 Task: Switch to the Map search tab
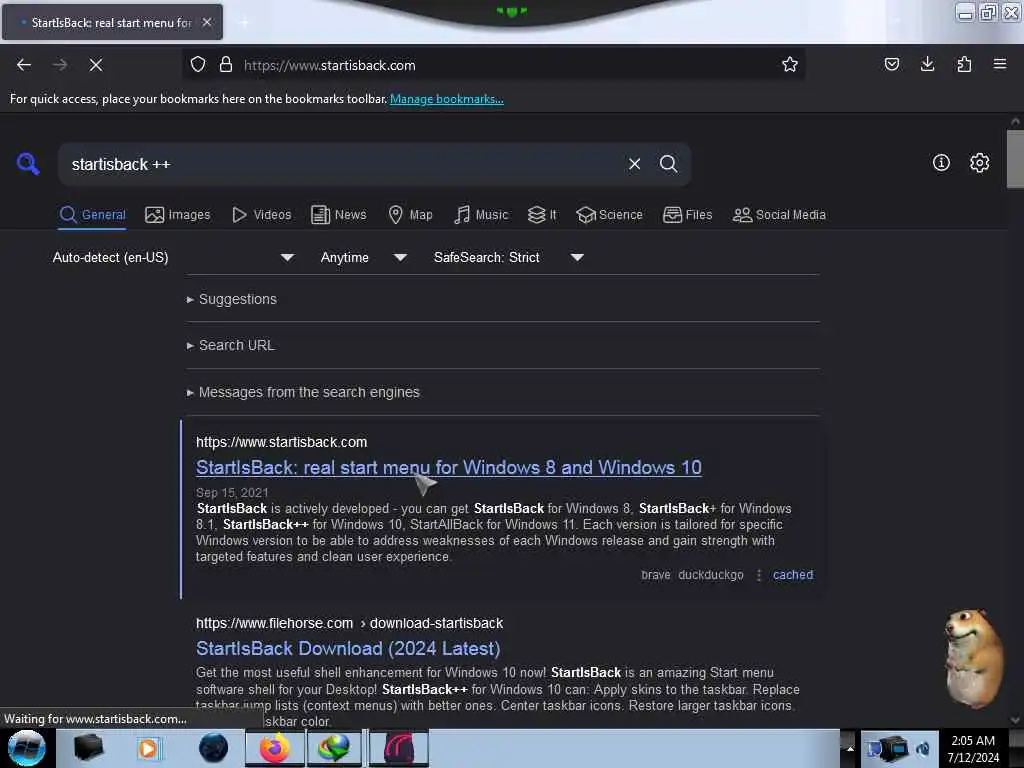pos(410,215)
